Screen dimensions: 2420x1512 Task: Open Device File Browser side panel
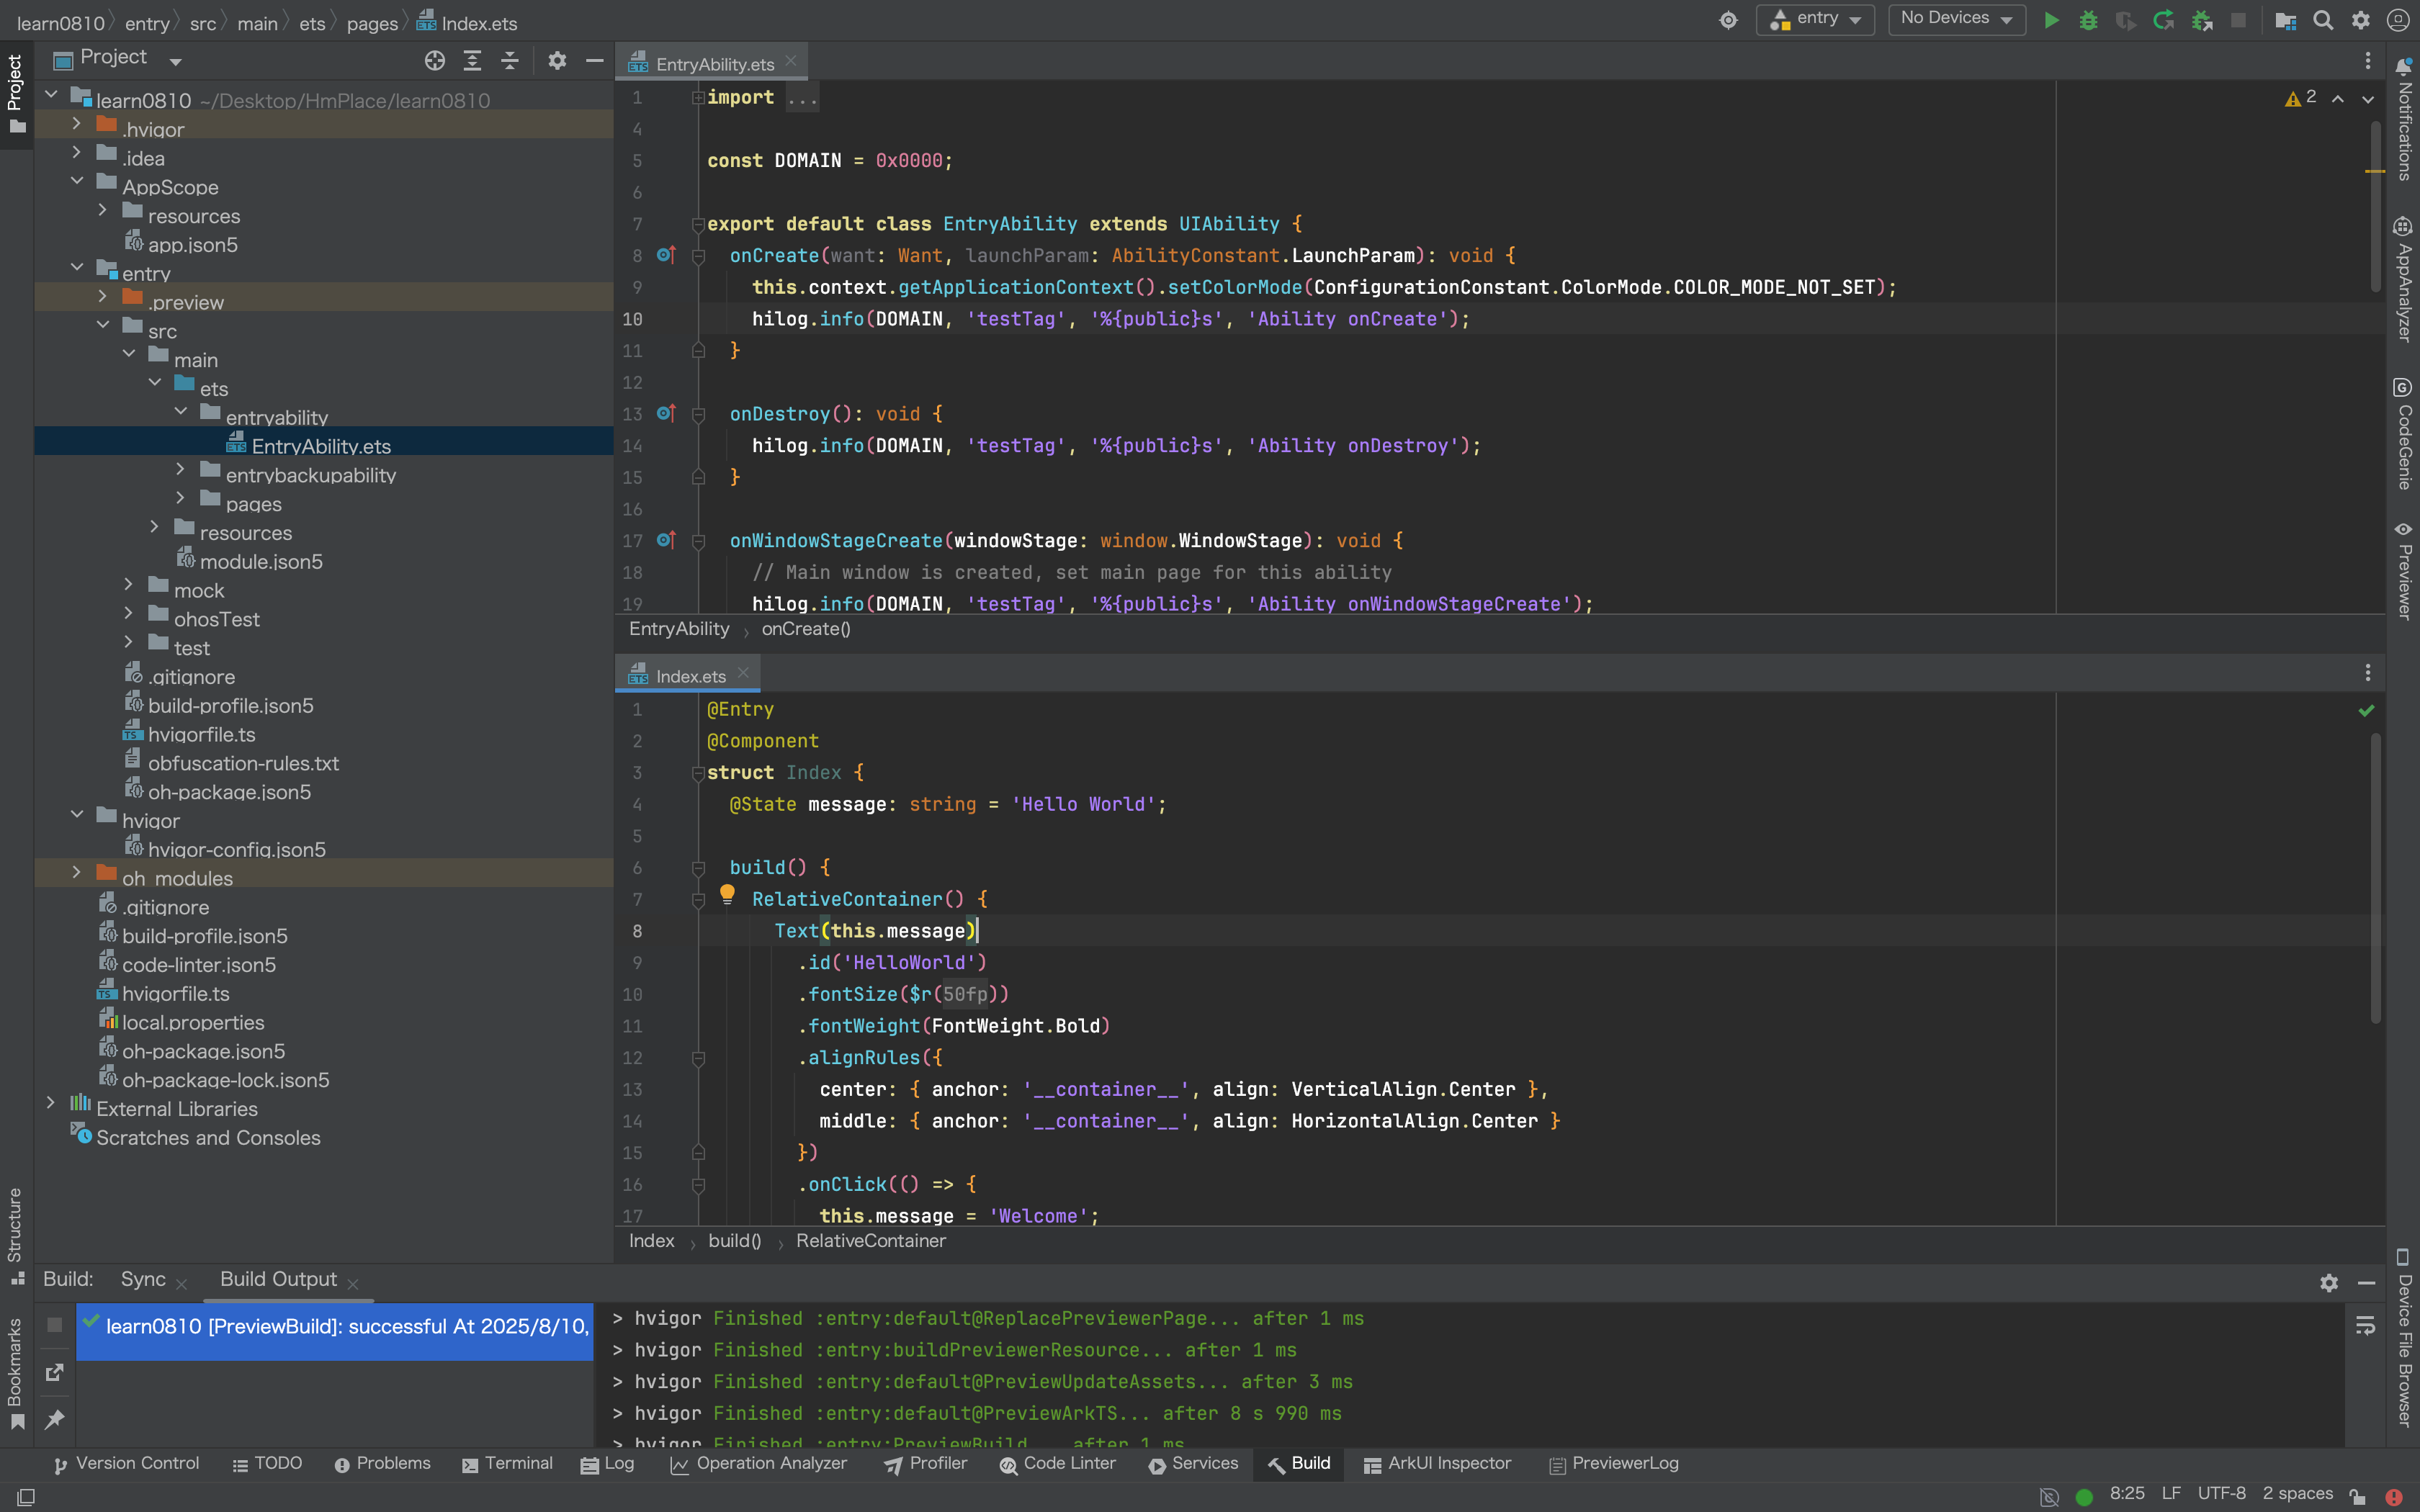coord(2404,1337)
